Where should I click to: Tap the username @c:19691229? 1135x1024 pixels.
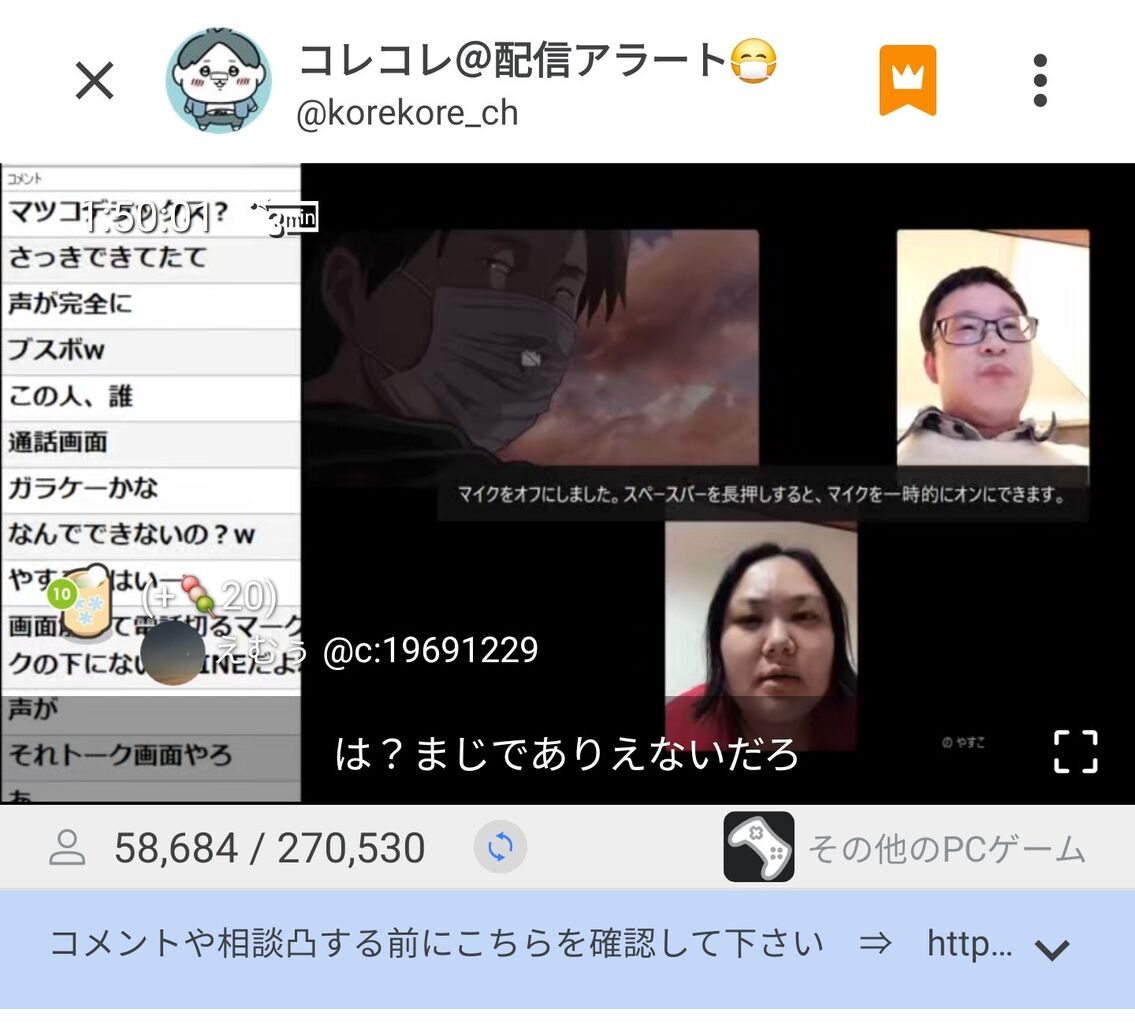tap(430, 650)
